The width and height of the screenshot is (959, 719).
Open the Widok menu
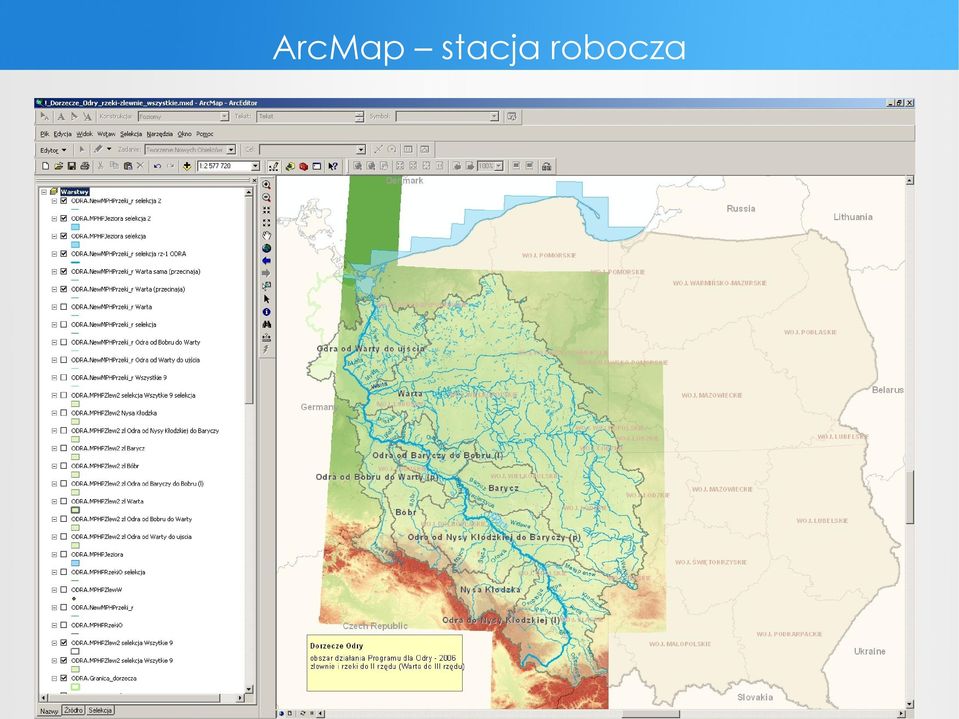84,134
